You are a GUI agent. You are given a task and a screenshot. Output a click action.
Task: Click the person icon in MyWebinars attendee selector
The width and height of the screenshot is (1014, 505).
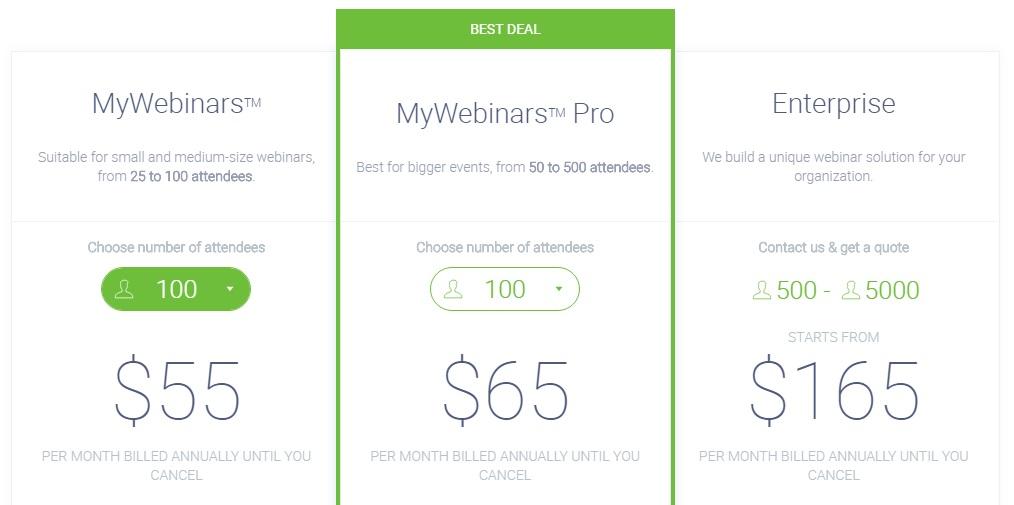coord(124,289)
